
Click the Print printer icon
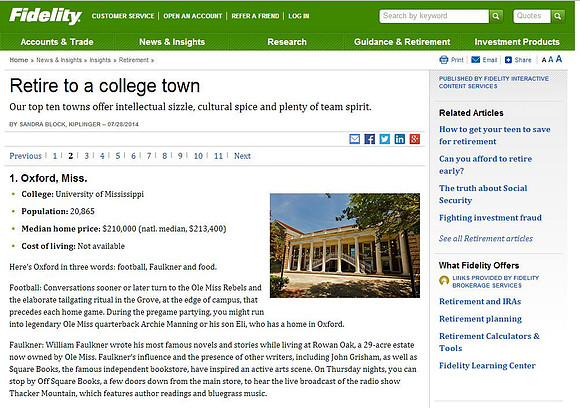pos(444,60)
